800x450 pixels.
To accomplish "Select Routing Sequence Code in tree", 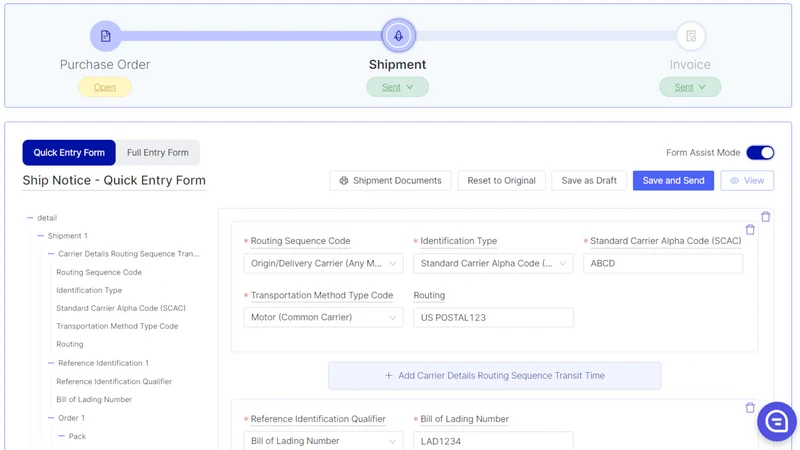I will [x=99, y=272].
